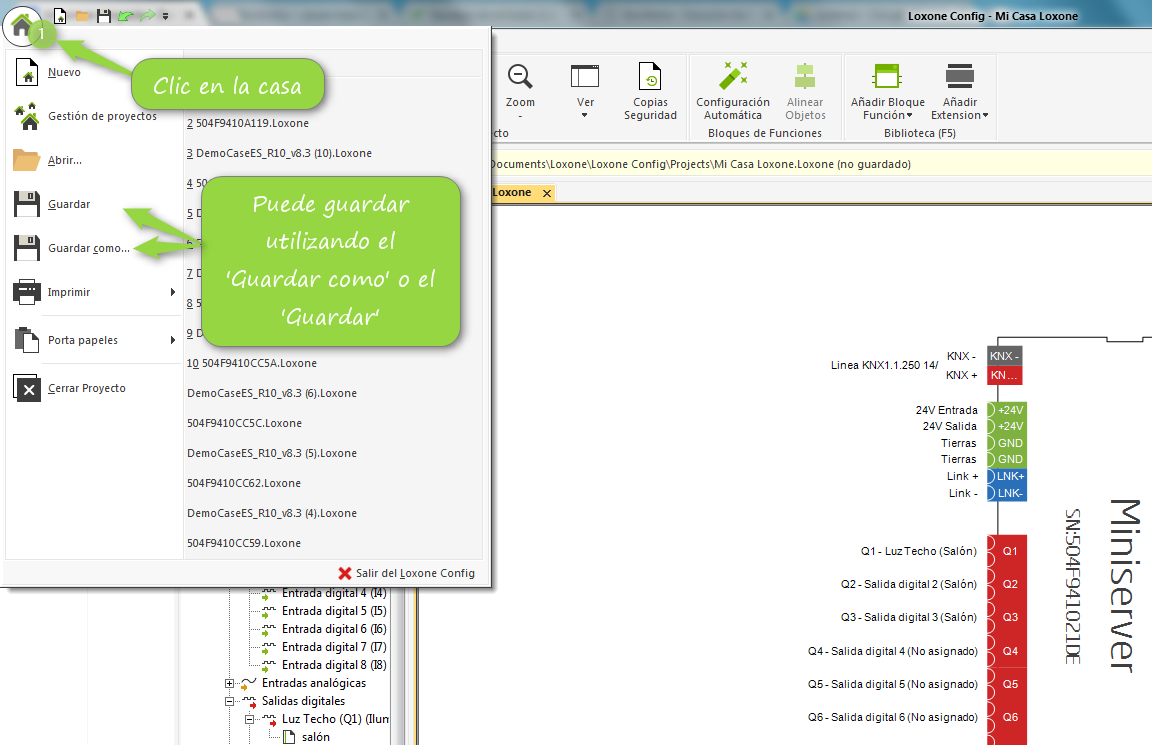Click the Nuevo document icon in menu
Screen dimensions: 1152x745
click(27, 72)
